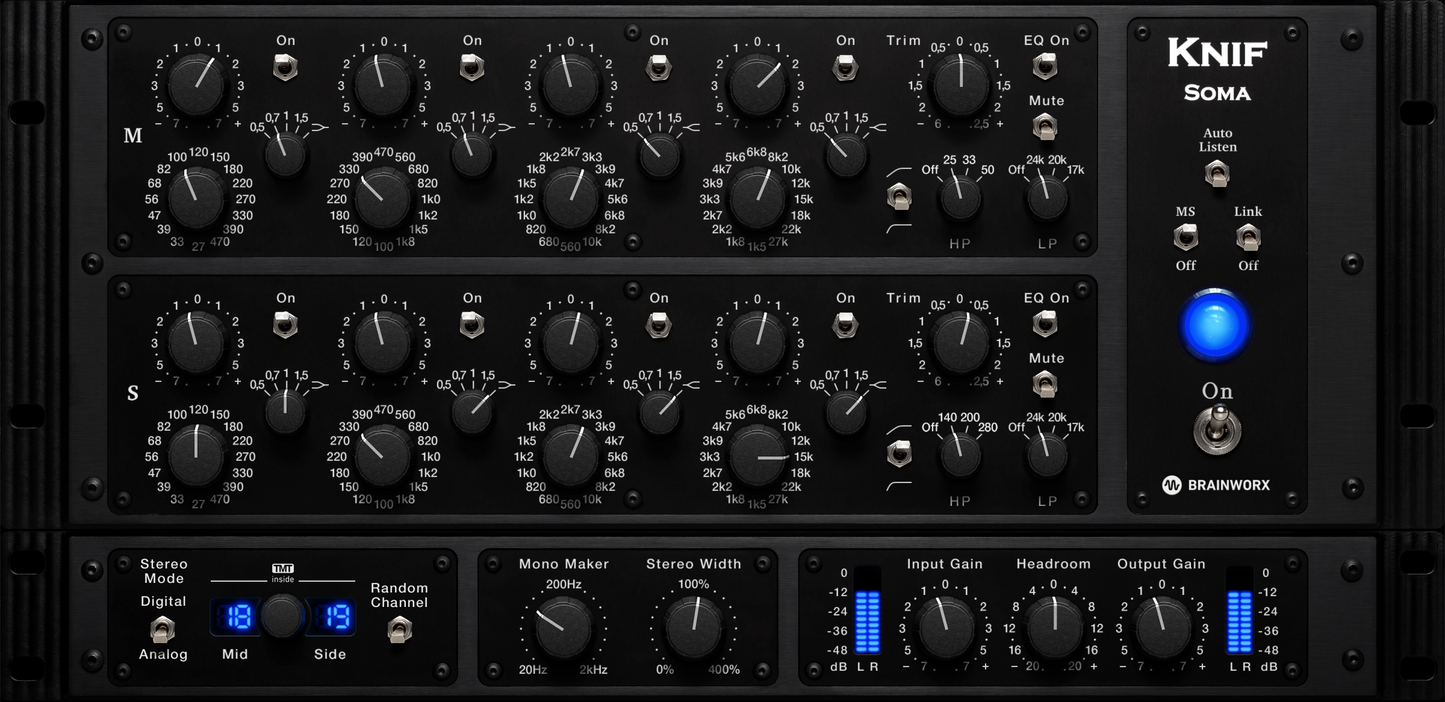Click the Mono Maker knob

pyautogui.click(x=563, y=627)
